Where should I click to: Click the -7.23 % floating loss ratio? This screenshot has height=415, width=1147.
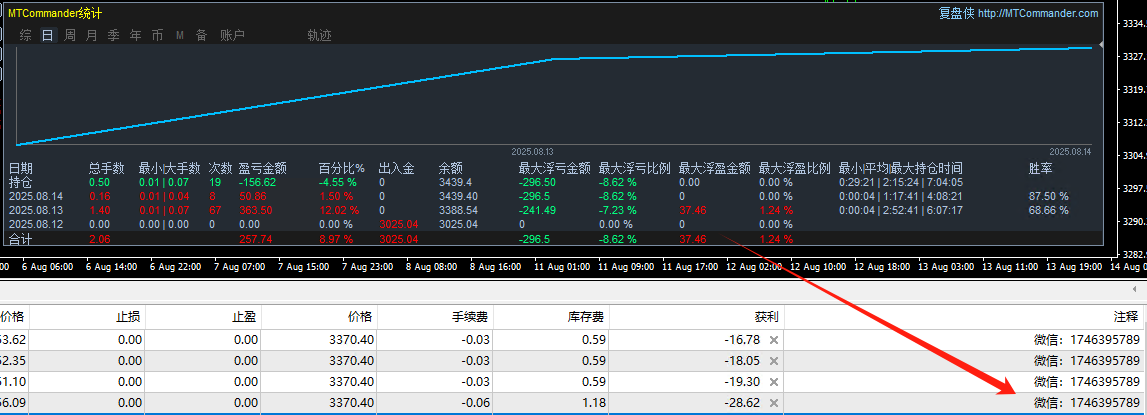click(x=619, y=210)
